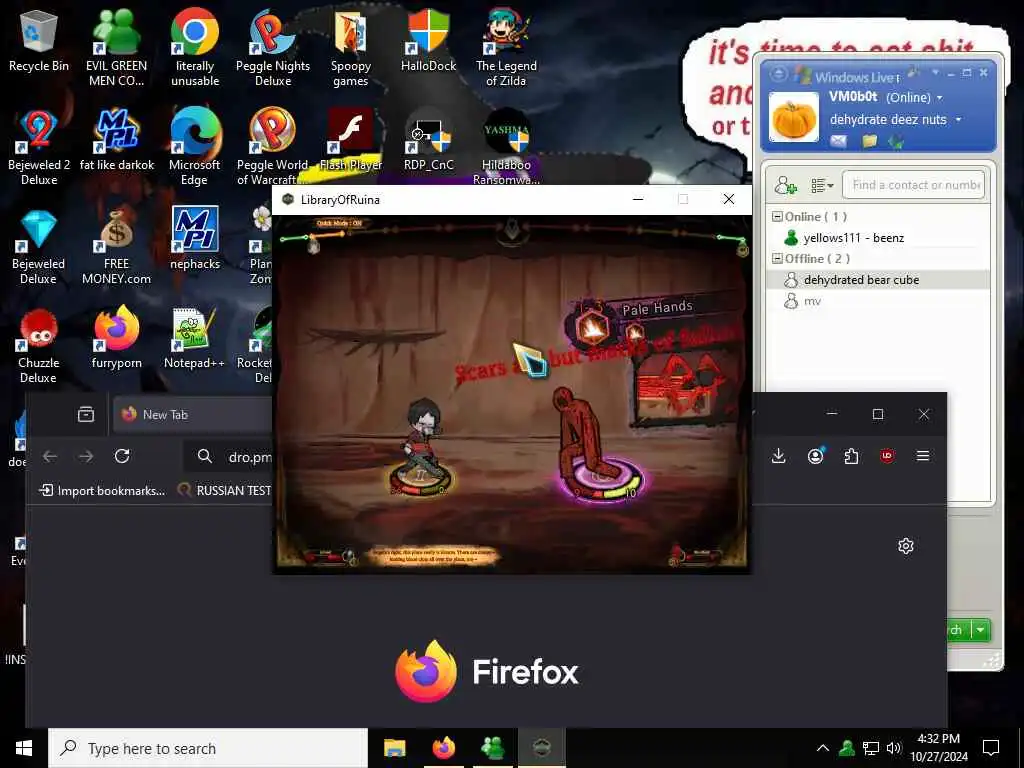Open Firefox downloads panel
Viewport: 1024px width, 768px height.
coord(778,456)
